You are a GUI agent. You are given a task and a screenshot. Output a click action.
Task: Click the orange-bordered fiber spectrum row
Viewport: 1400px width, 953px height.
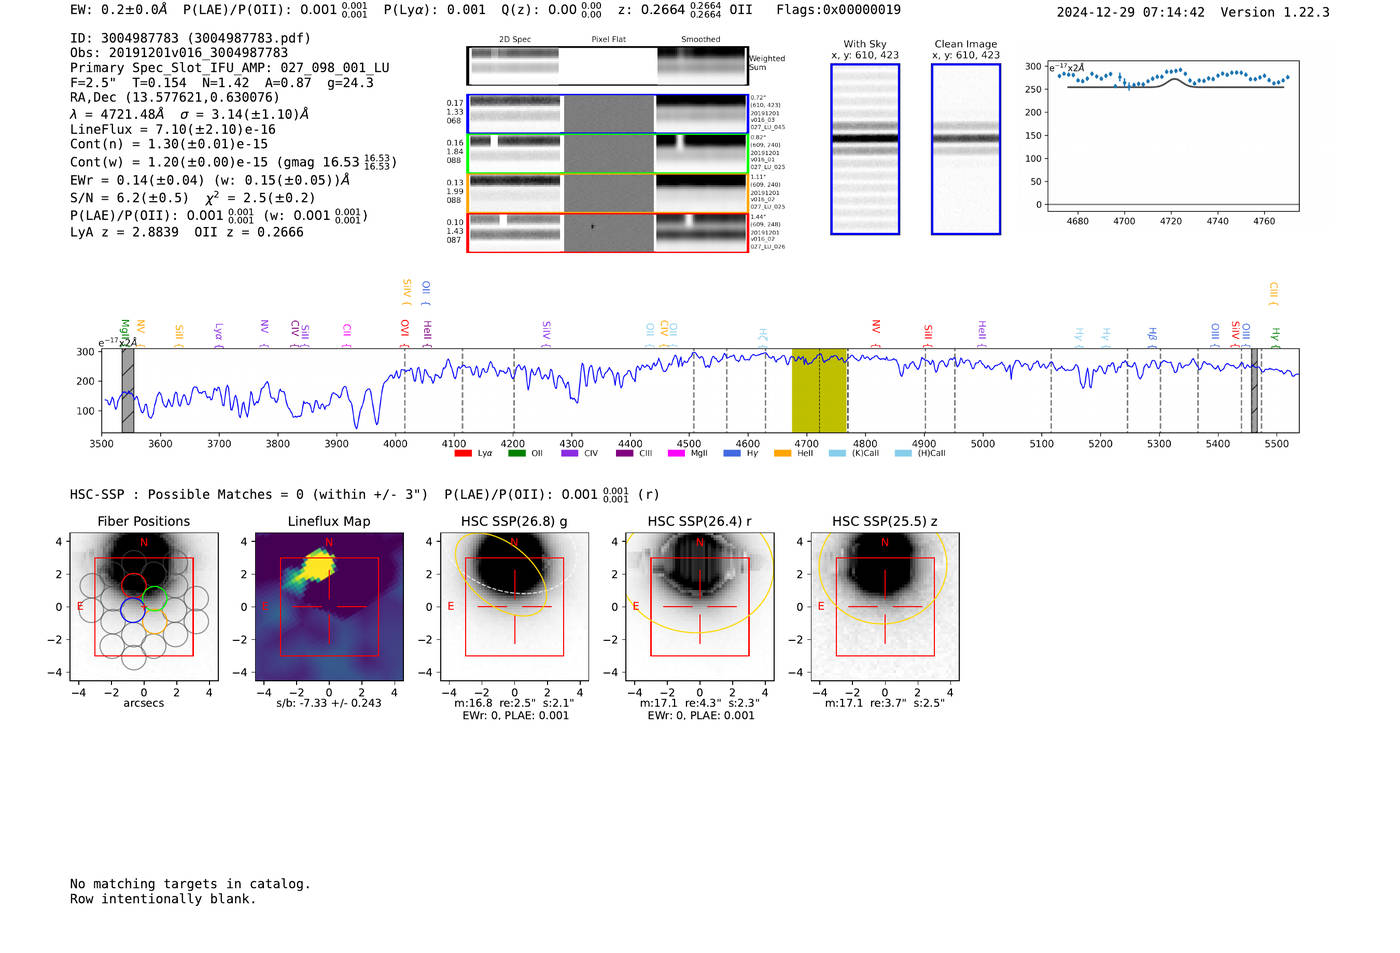608,193
